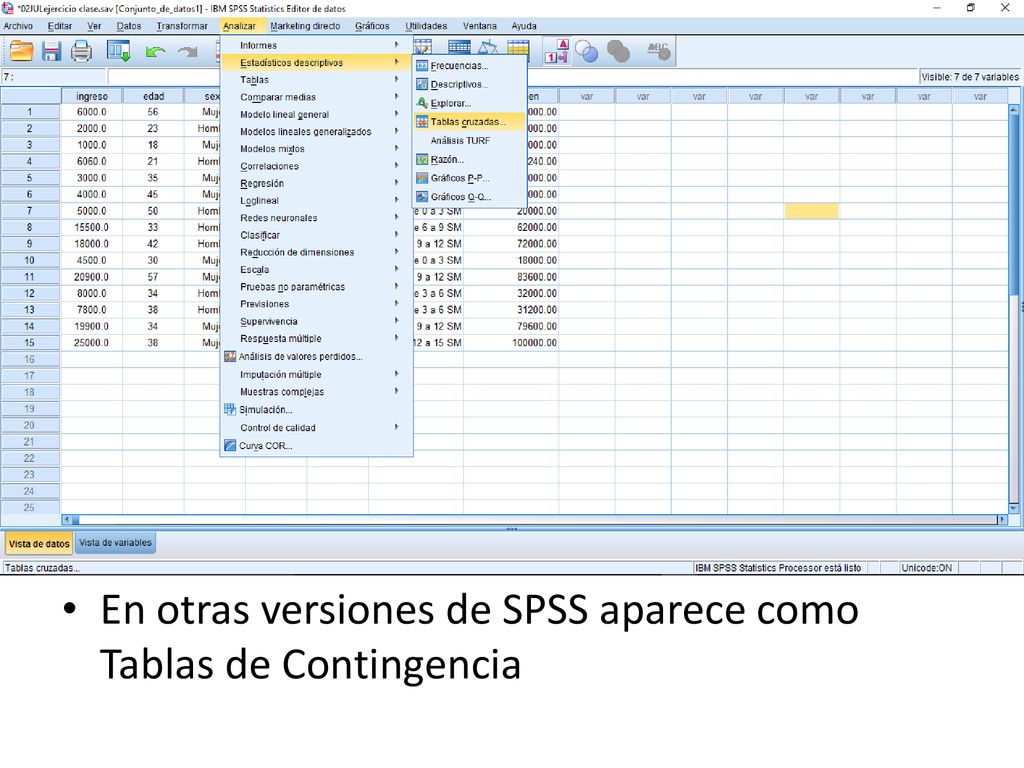Click the Print toolbar icon

(x=82, y=51)
